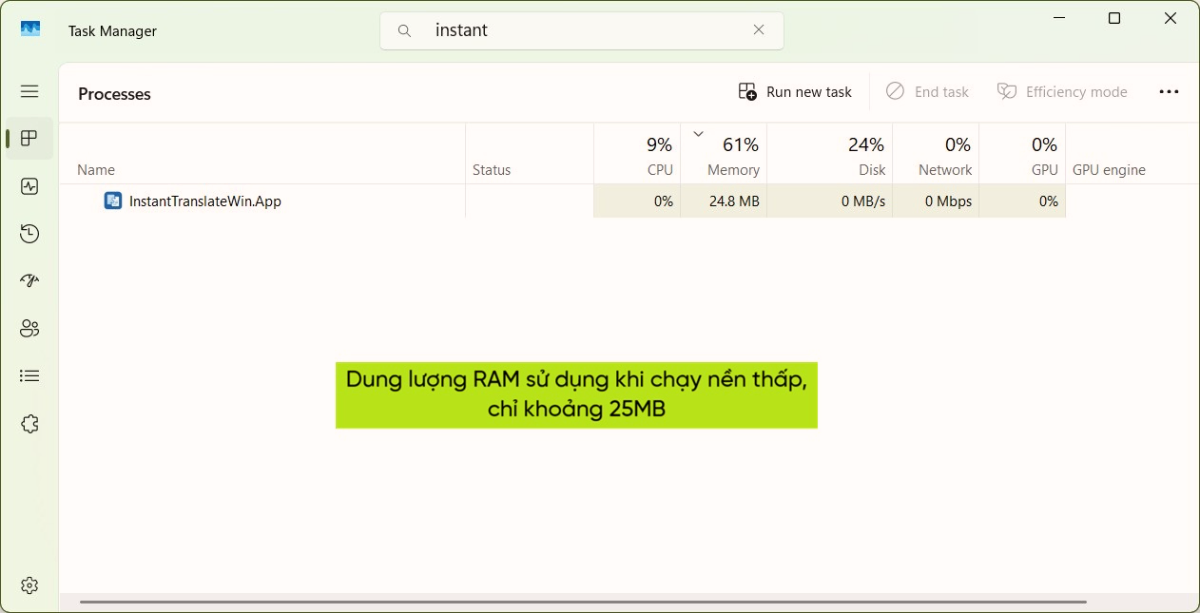1200x613 pixels.
Task: Clear the search text with X
Action: (759, 30)
